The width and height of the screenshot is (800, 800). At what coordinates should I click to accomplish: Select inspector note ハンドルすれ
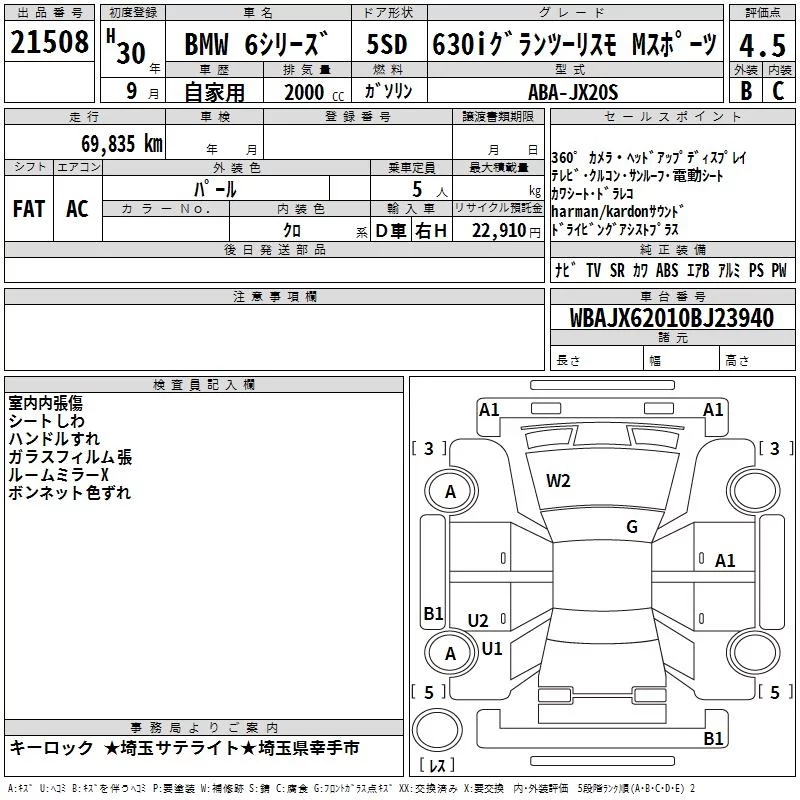click(54, 439)
